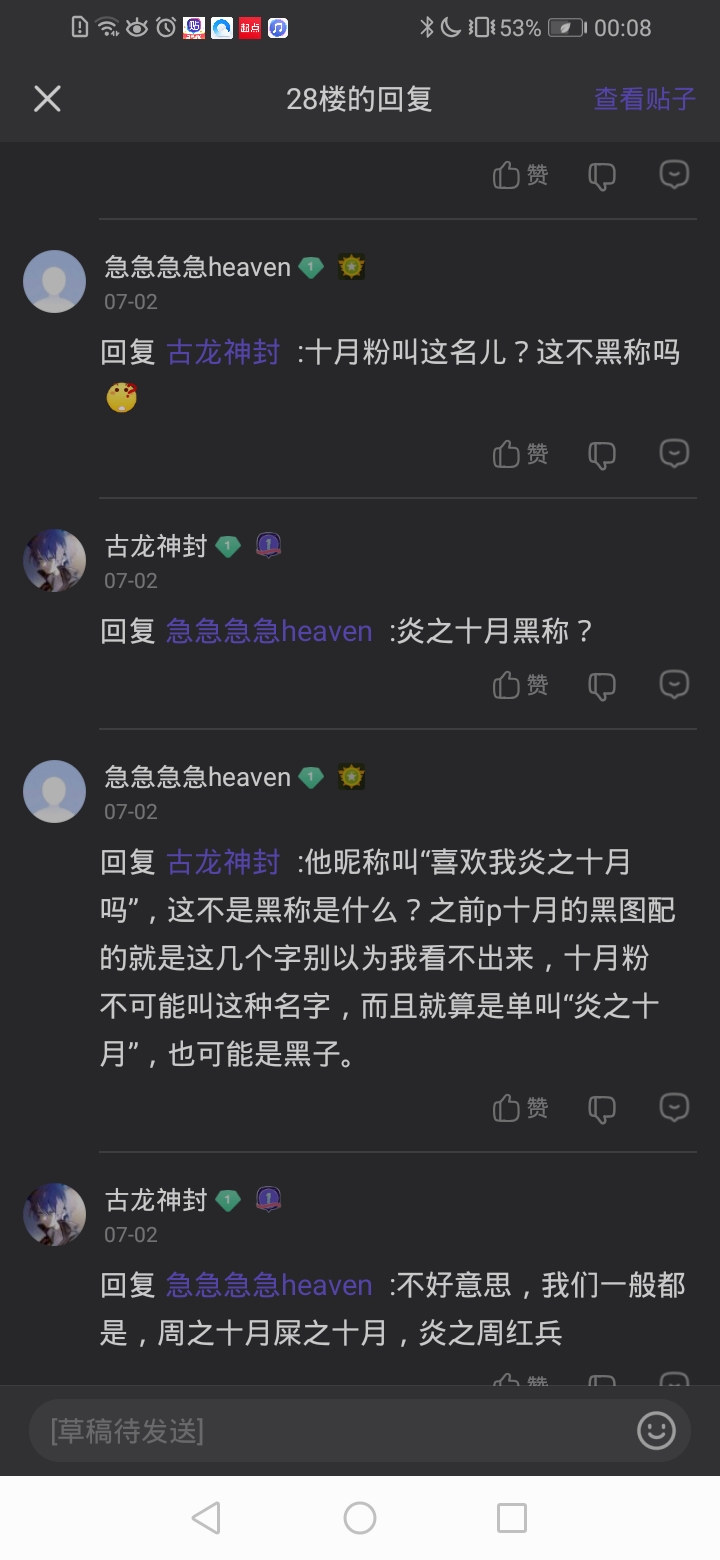Open 查看贴子 link

click(644, 99)
